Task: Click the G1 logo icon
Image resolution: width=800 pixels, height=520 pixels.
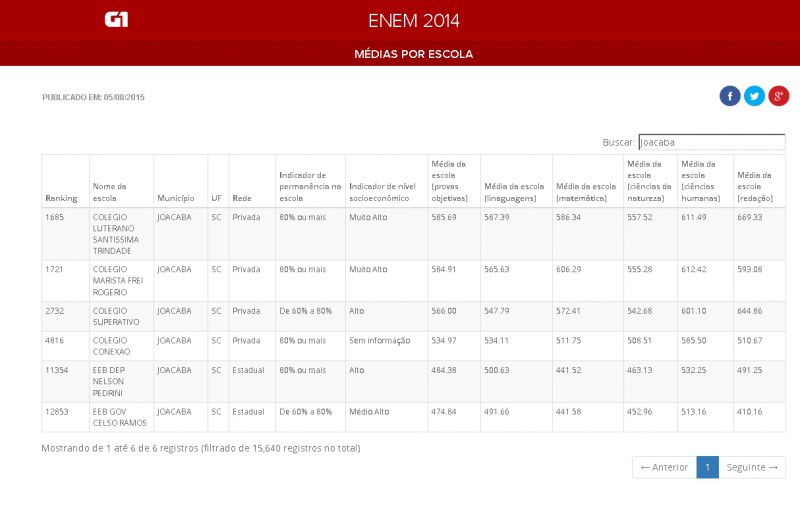Action: (x=116, y=20)
